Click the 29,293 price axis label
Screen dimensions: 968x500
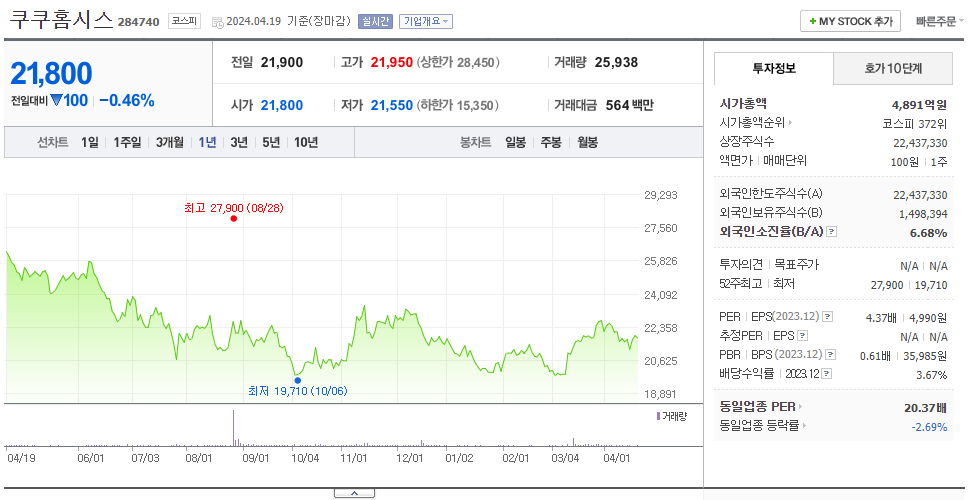click(x=661, y=195)
